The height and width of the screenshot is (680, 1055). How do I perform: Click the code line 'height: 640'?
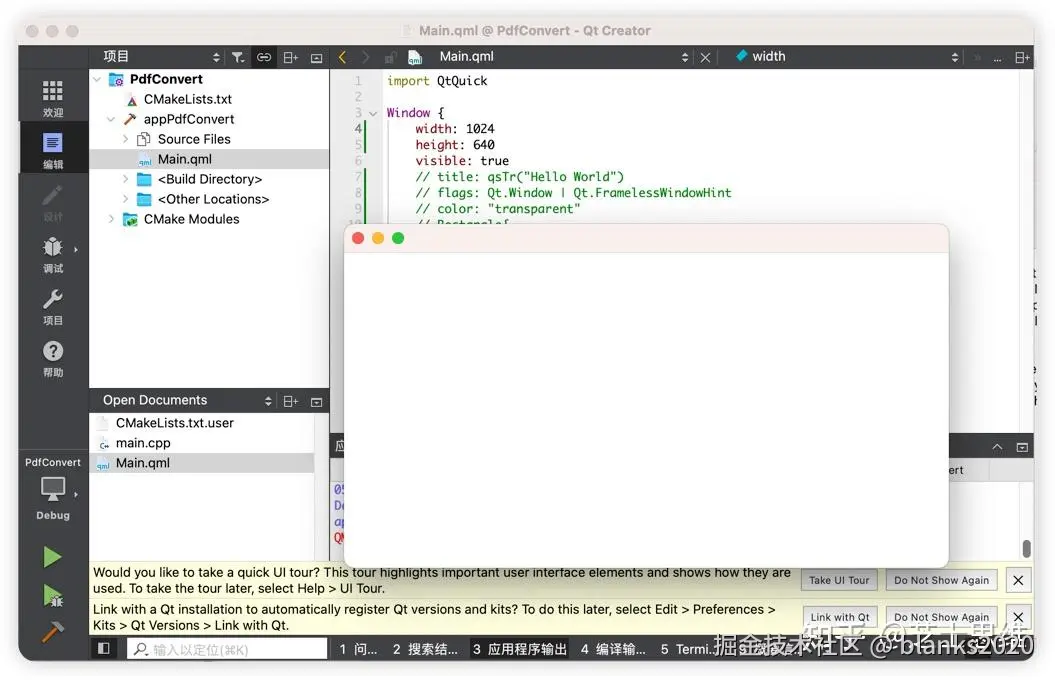click(454, 145)
